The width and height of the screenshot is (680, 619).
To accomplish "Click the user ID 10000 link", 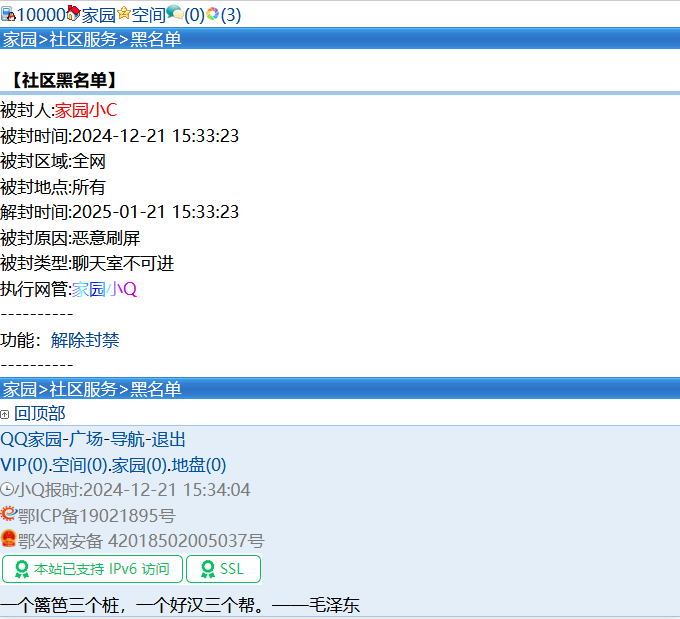I will pos(41,14).
